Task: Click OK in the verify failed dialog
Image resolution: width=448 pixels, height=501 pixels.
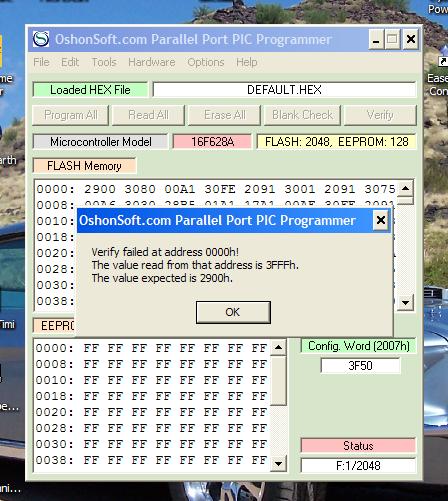Action: coord(233,312)
